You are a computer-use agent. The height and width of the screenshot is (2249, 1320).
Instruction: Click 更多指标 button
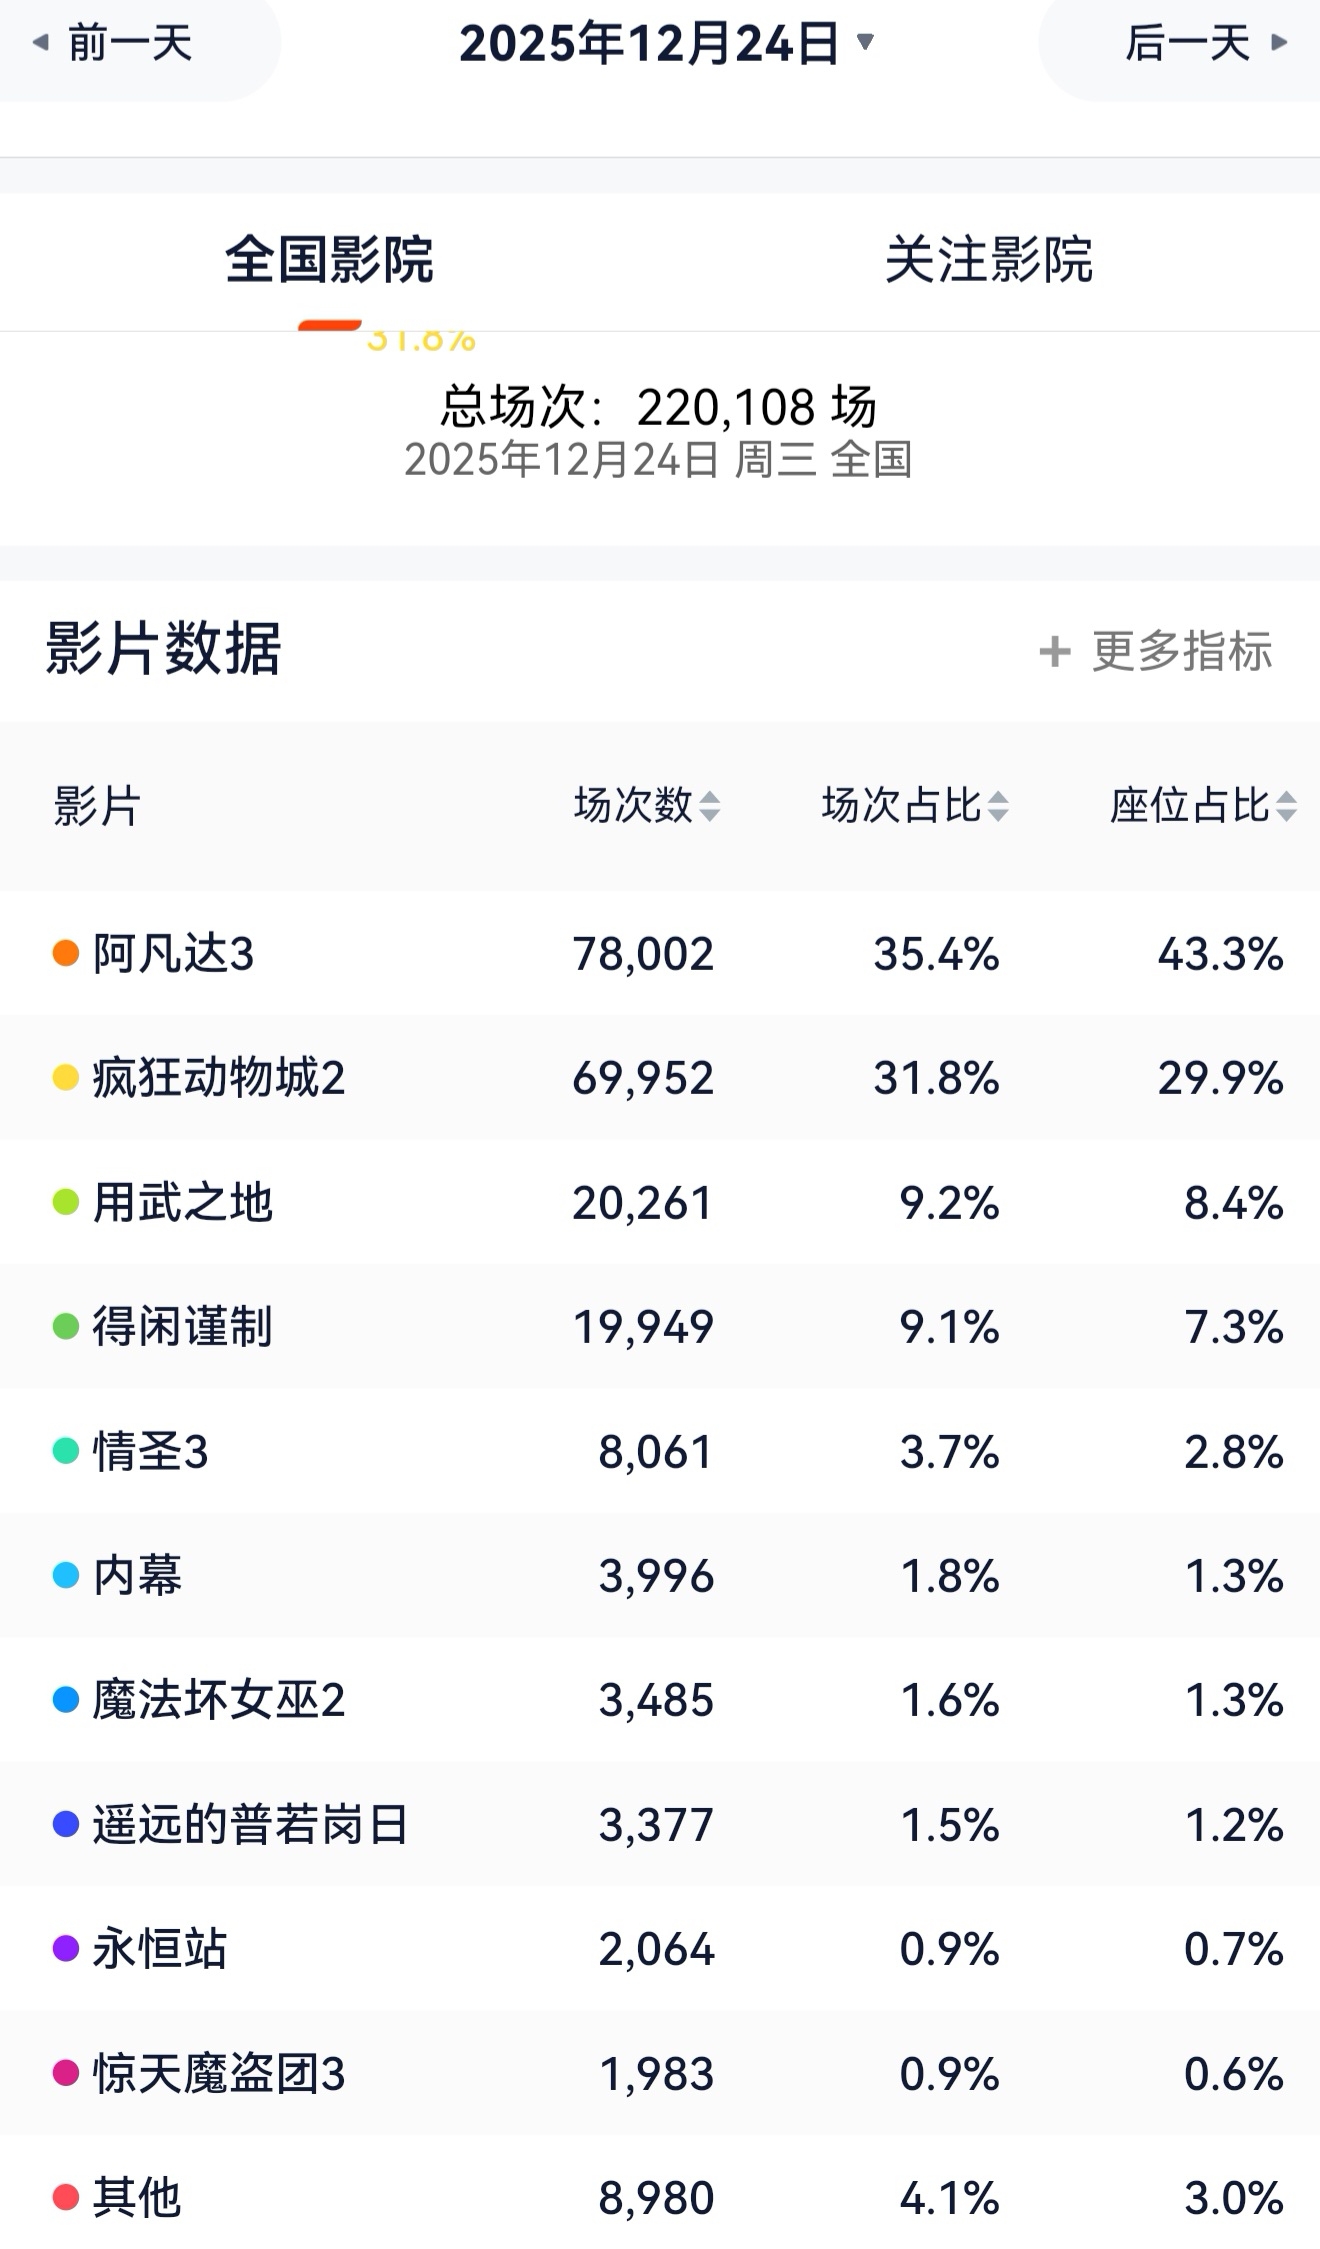(x=1156, y=652)
